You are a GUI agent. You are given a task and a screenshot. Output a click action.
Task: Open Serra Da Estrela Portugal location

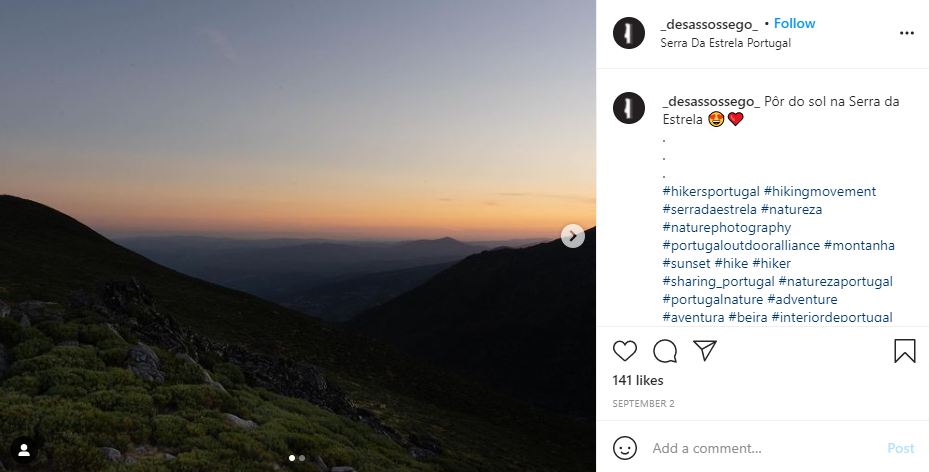pyautogui.click(x=725, y=43)
